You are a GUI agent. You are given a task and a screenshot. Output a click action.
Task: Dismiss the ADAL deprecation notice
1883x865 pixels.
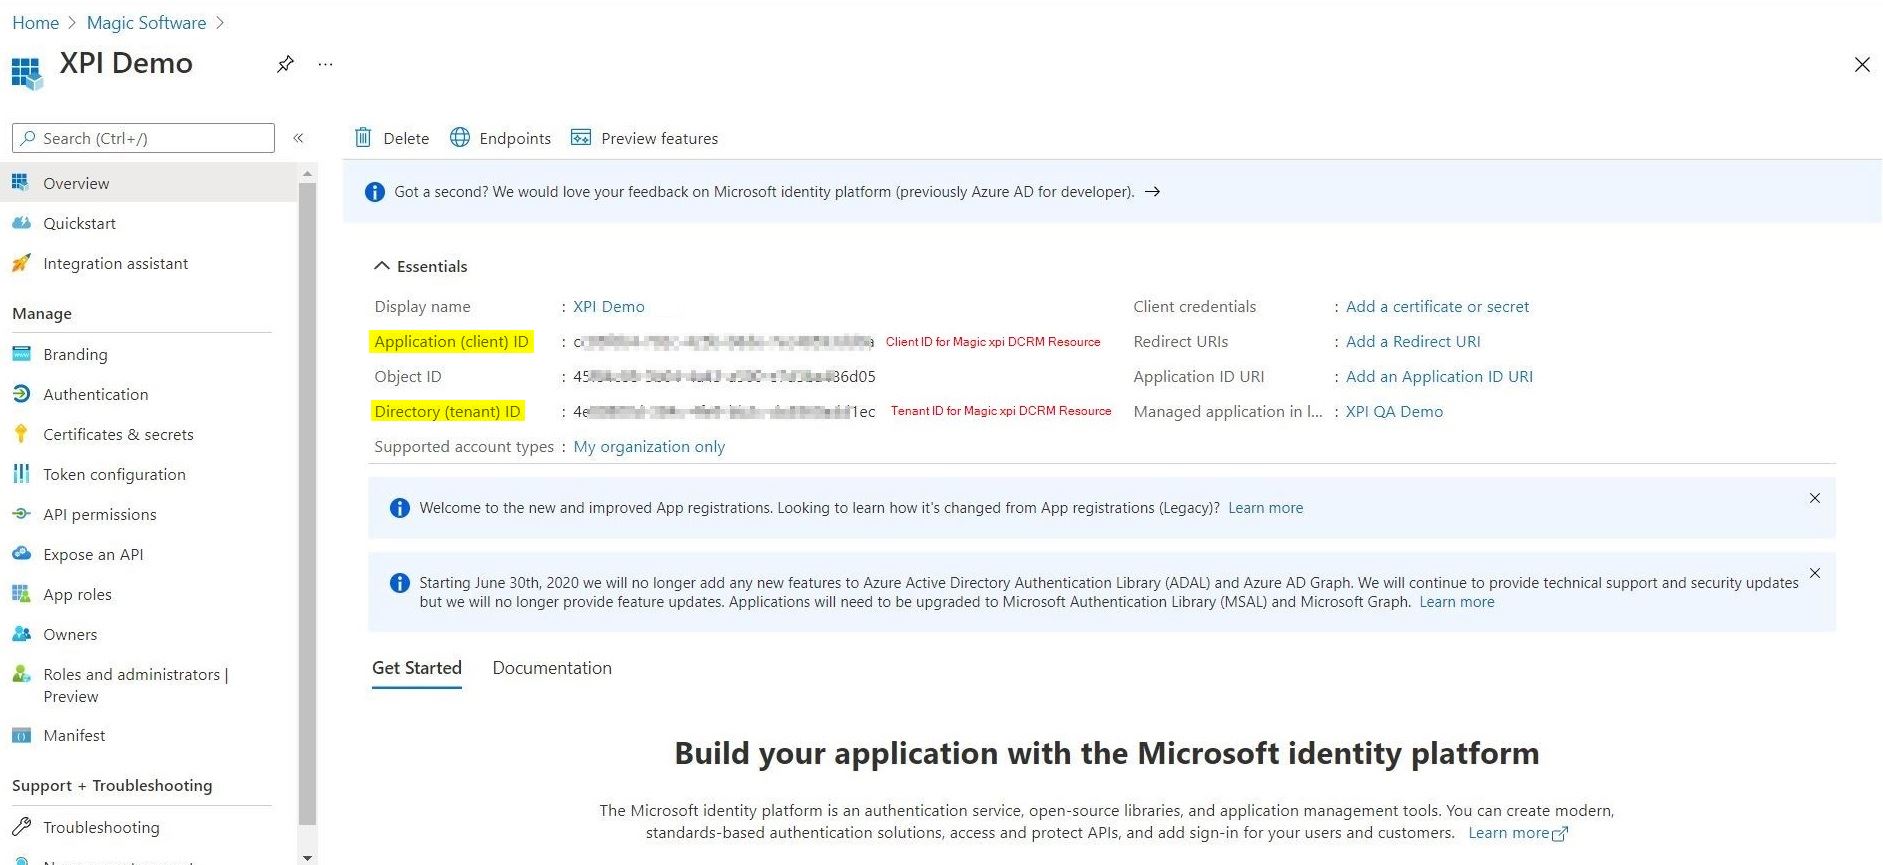[1815, 573]
